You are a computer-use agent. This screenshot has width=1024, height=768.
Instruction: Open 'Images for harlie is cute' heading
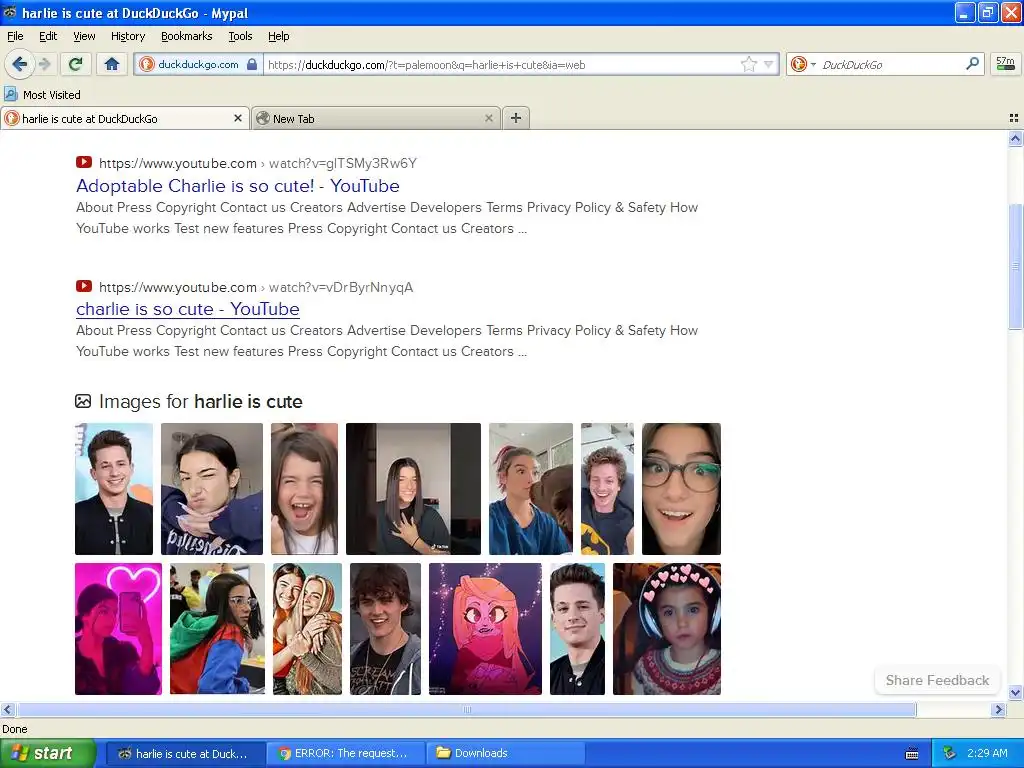pos(200,402)
